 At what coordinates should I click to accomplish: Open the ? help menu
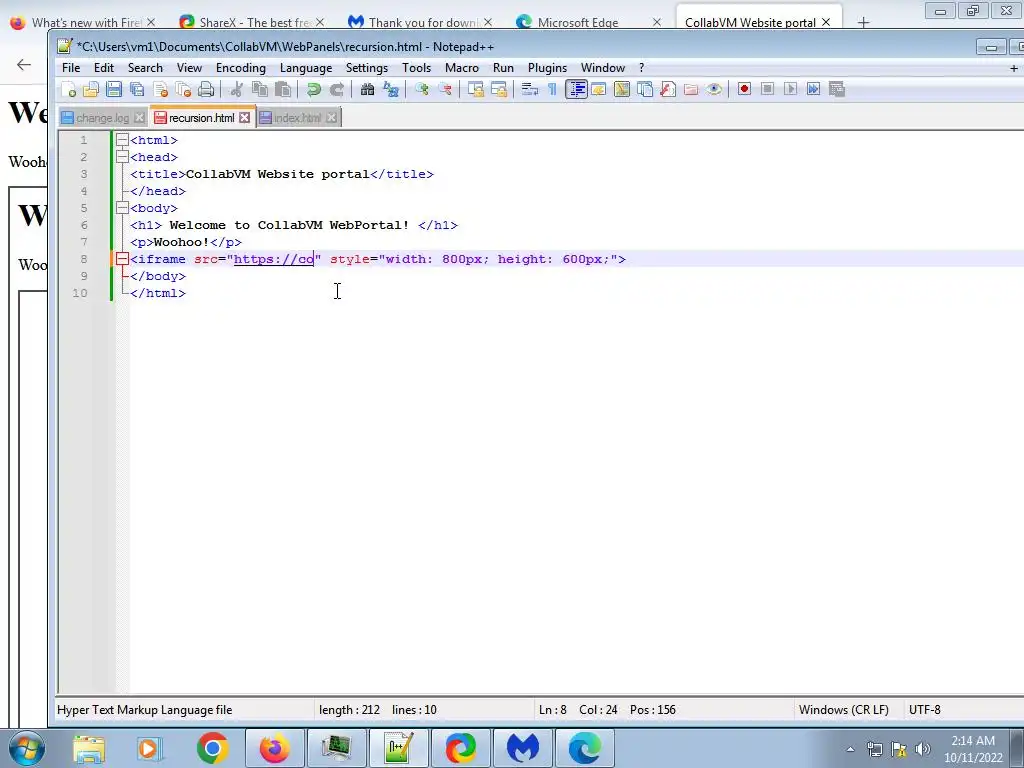[x=641, y=68]
